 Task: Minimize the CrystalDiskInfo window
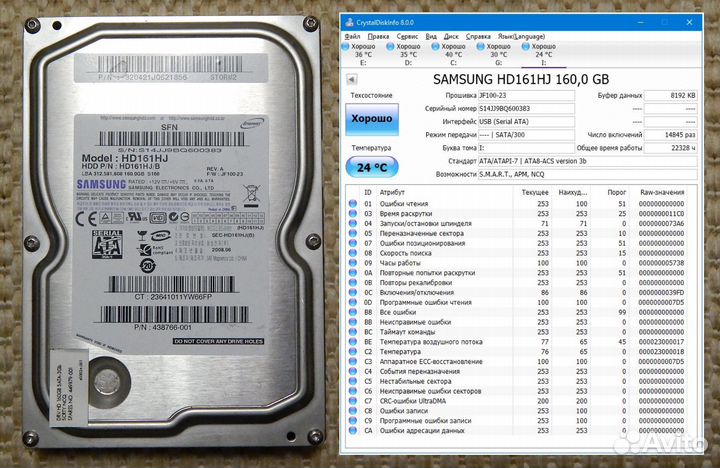641,22
